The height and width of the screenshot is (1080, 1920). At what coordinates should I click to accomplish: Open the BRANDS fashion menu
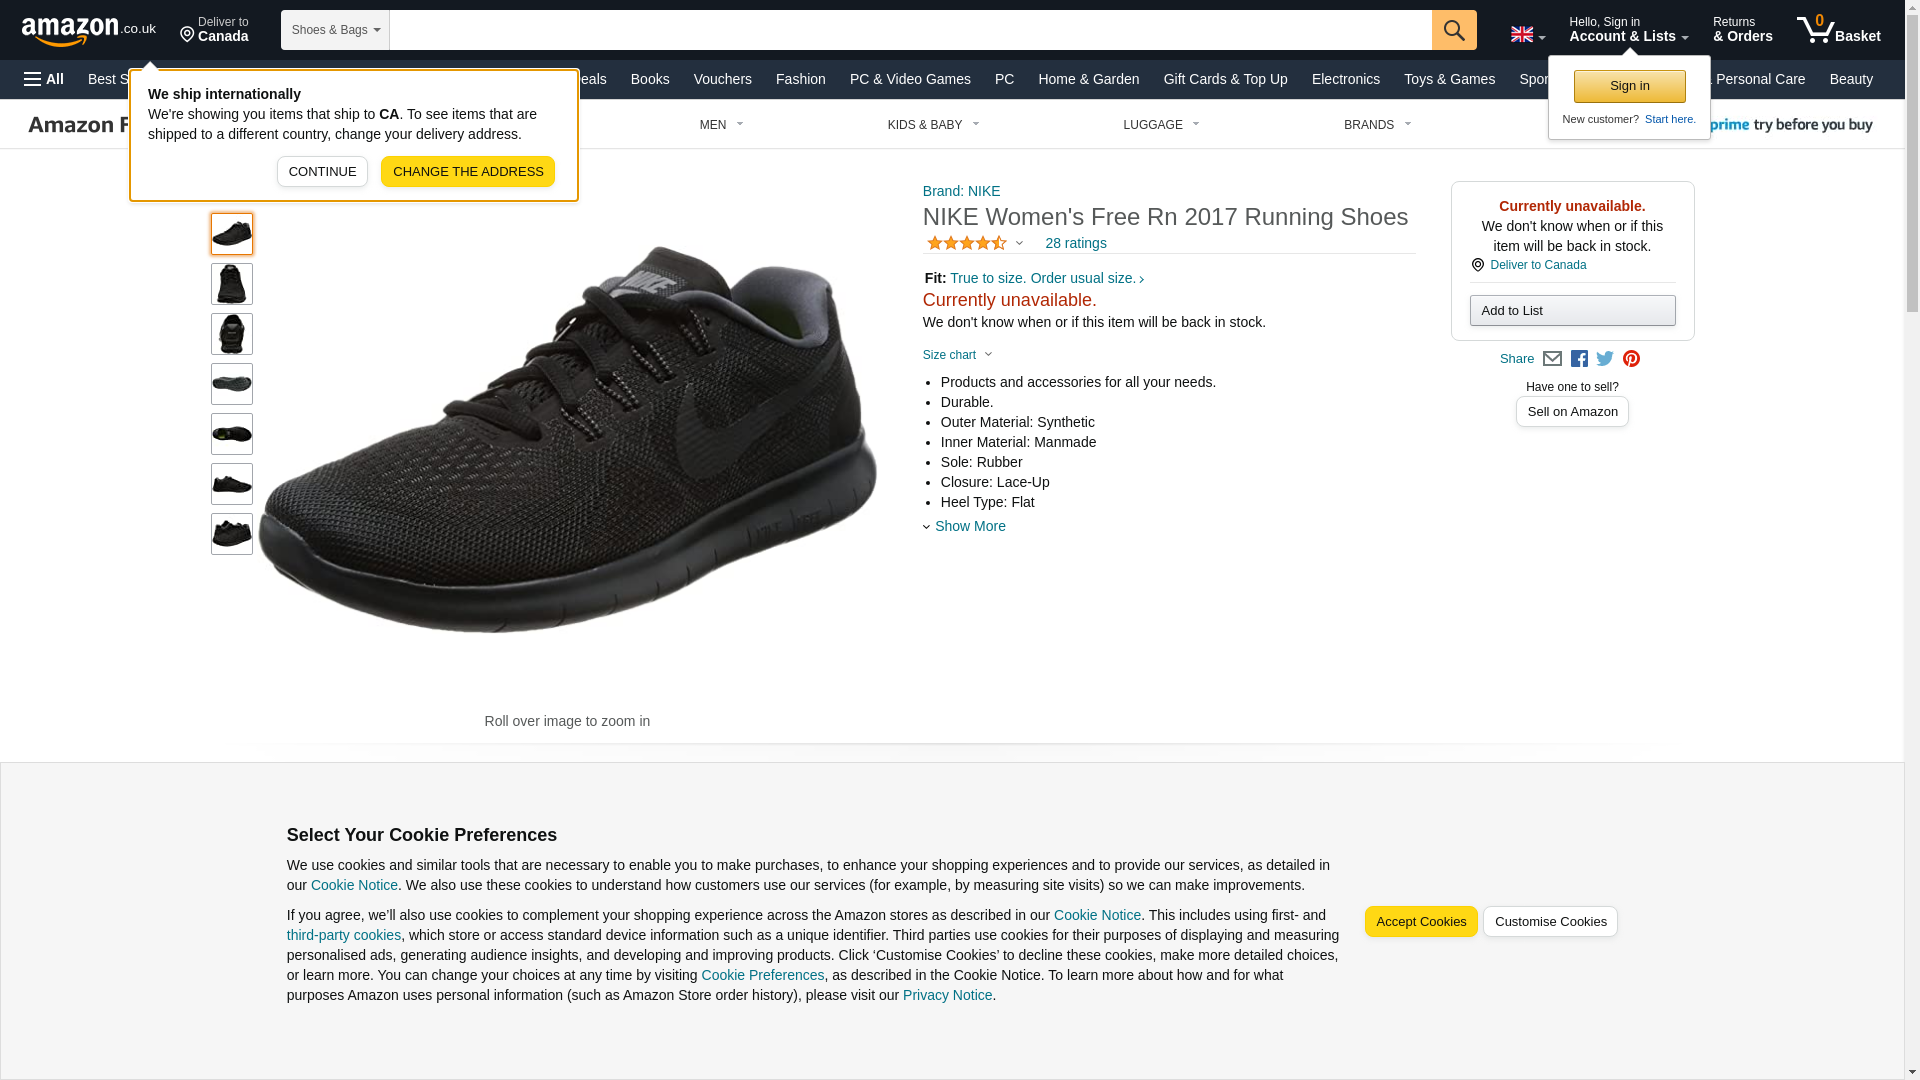[1376, 125]
